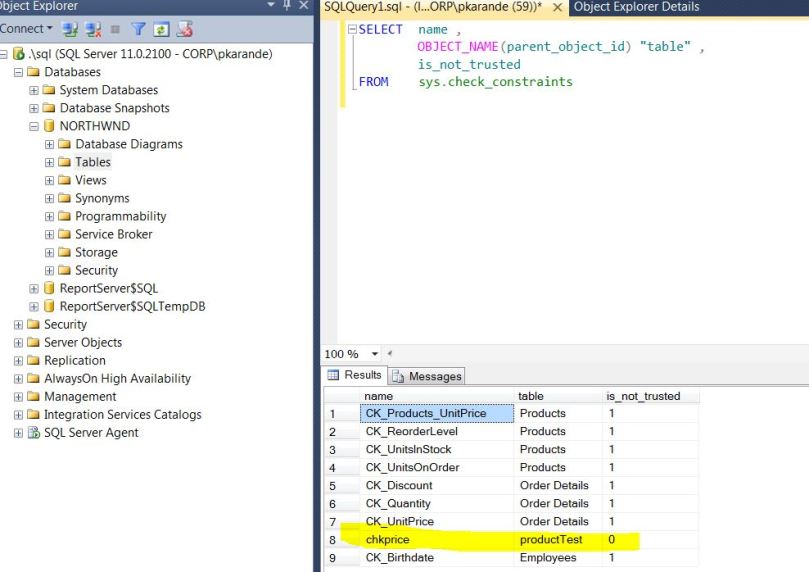809x572 pixels.
Task: Switch to Object Explorer Details tab
Action: (x=636, y=7)
